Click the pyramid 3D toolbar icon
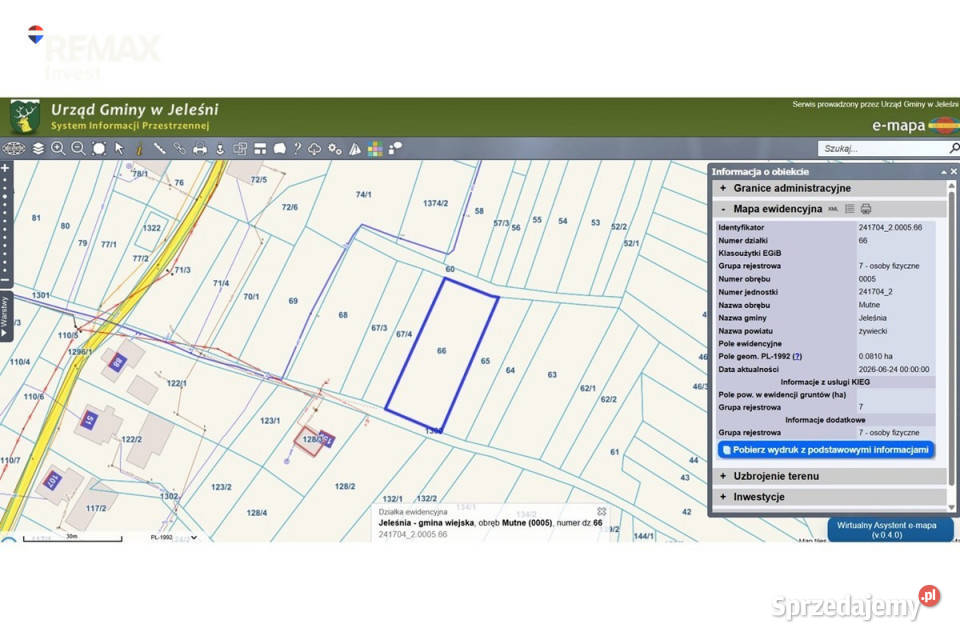This screenshot has width=960, height=640. point(355,148)
